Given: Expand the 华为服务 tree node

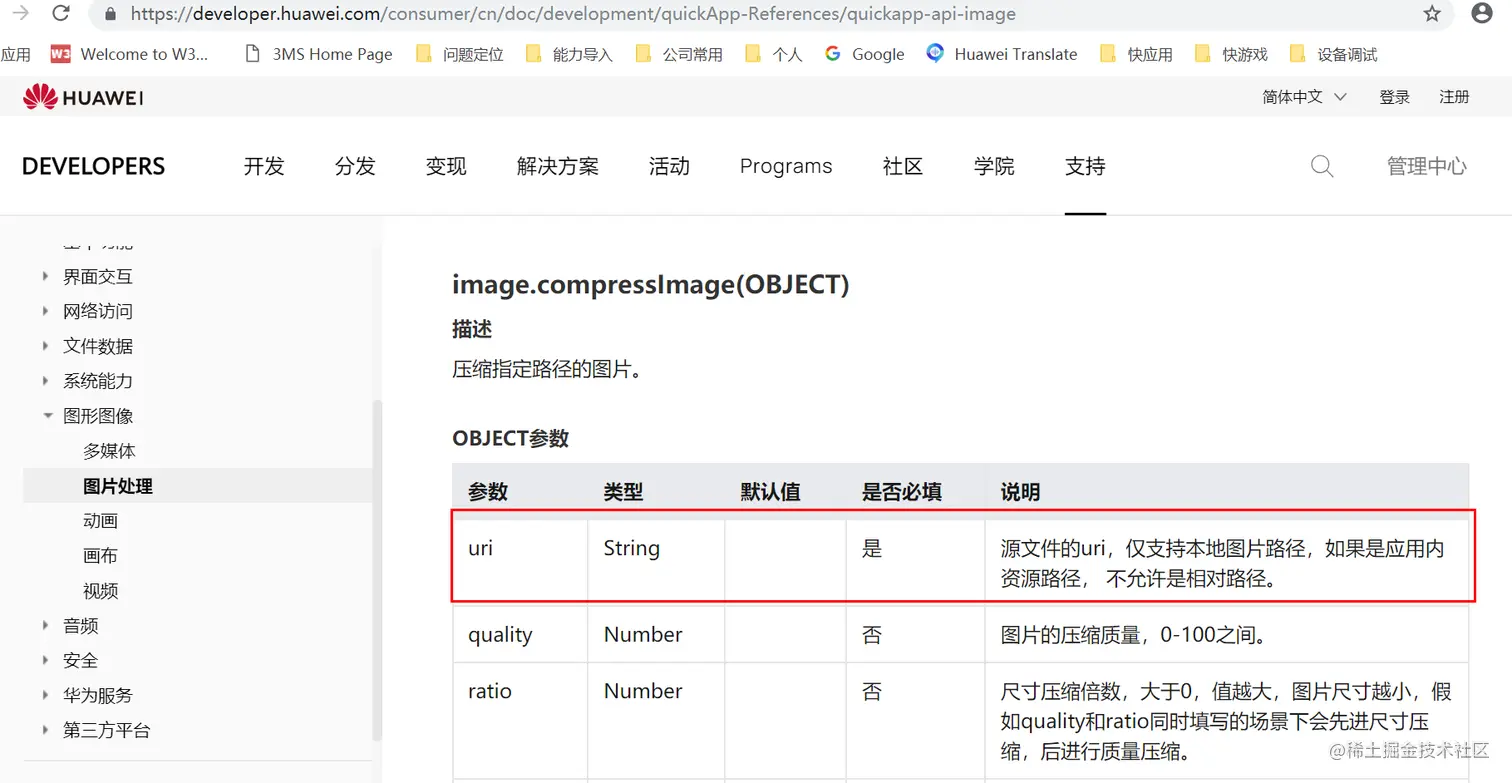Looking at the screenshot, I should tap(46, 695).
